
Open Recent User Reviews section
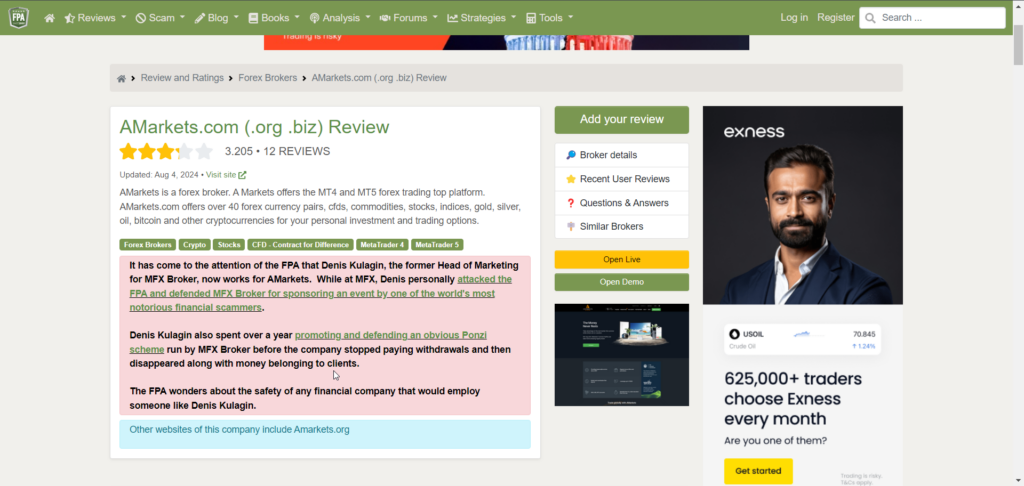(x=622, y=179)
